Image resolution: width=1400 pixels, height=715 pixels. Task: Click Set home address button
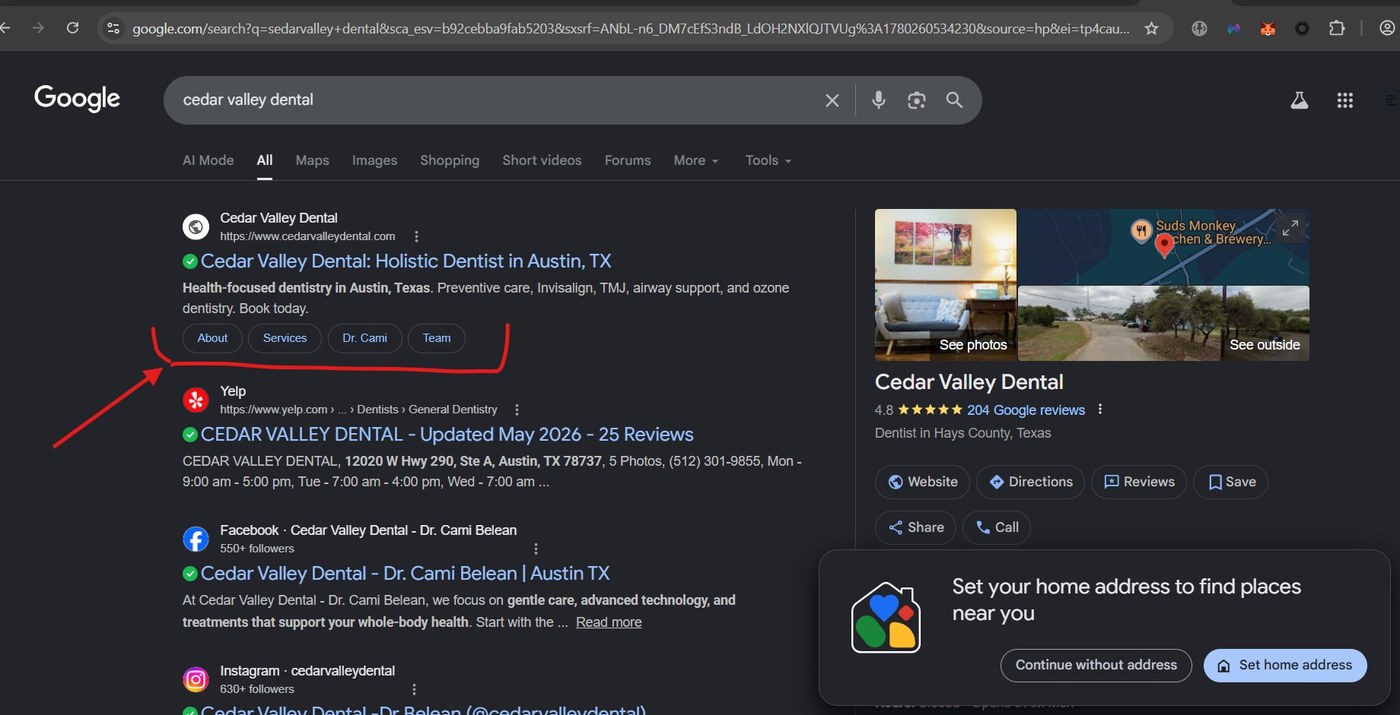click(x=1285, y=665)
